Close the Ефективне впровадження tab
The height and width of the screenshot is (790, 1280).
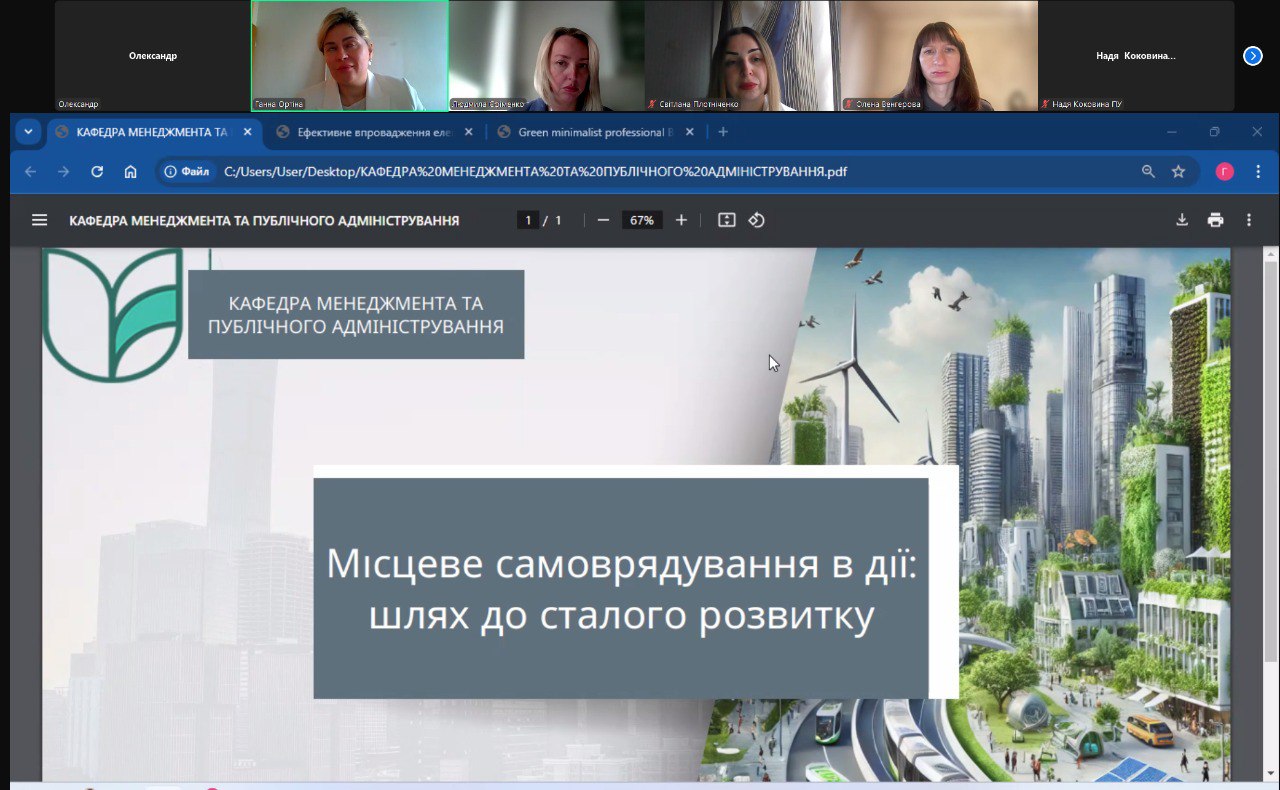click(469, 132)
